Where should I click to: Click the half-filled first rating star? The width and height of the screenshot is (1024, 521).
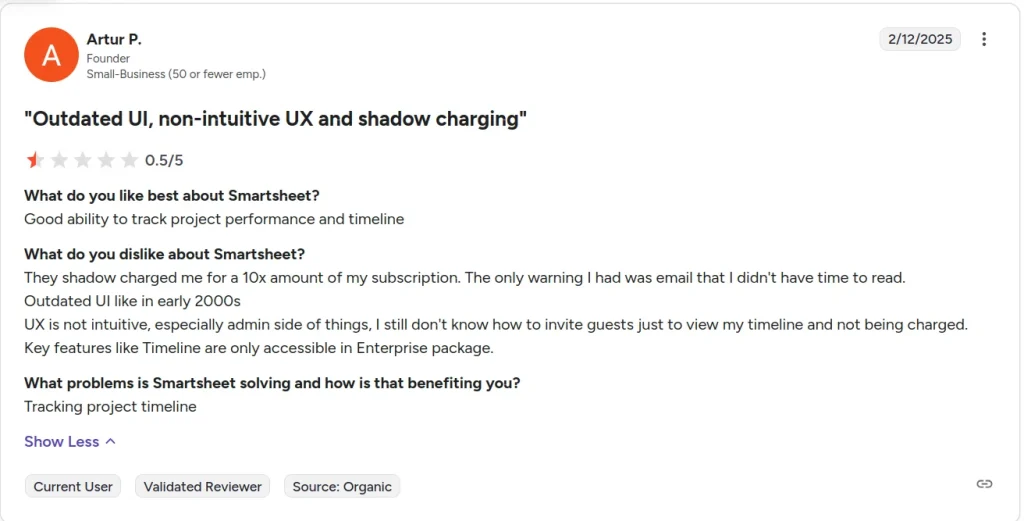pos(35,160)
